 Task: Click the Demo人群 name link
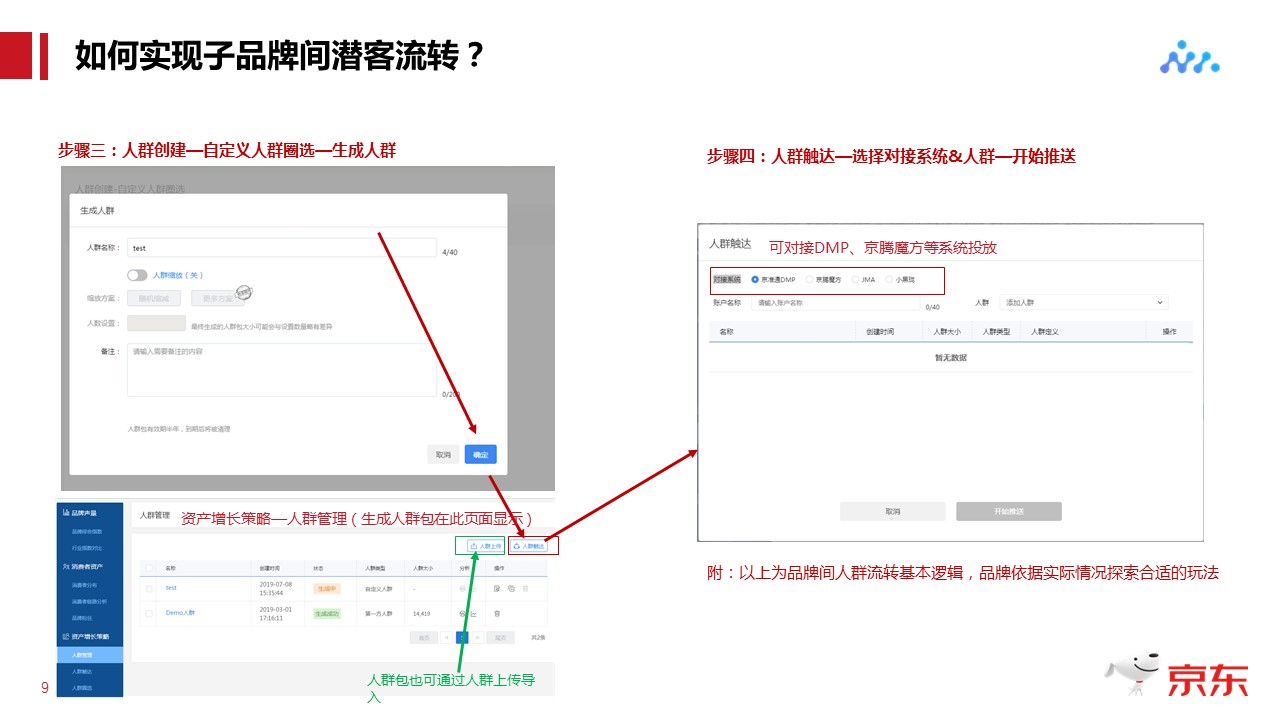pos(181,613)
